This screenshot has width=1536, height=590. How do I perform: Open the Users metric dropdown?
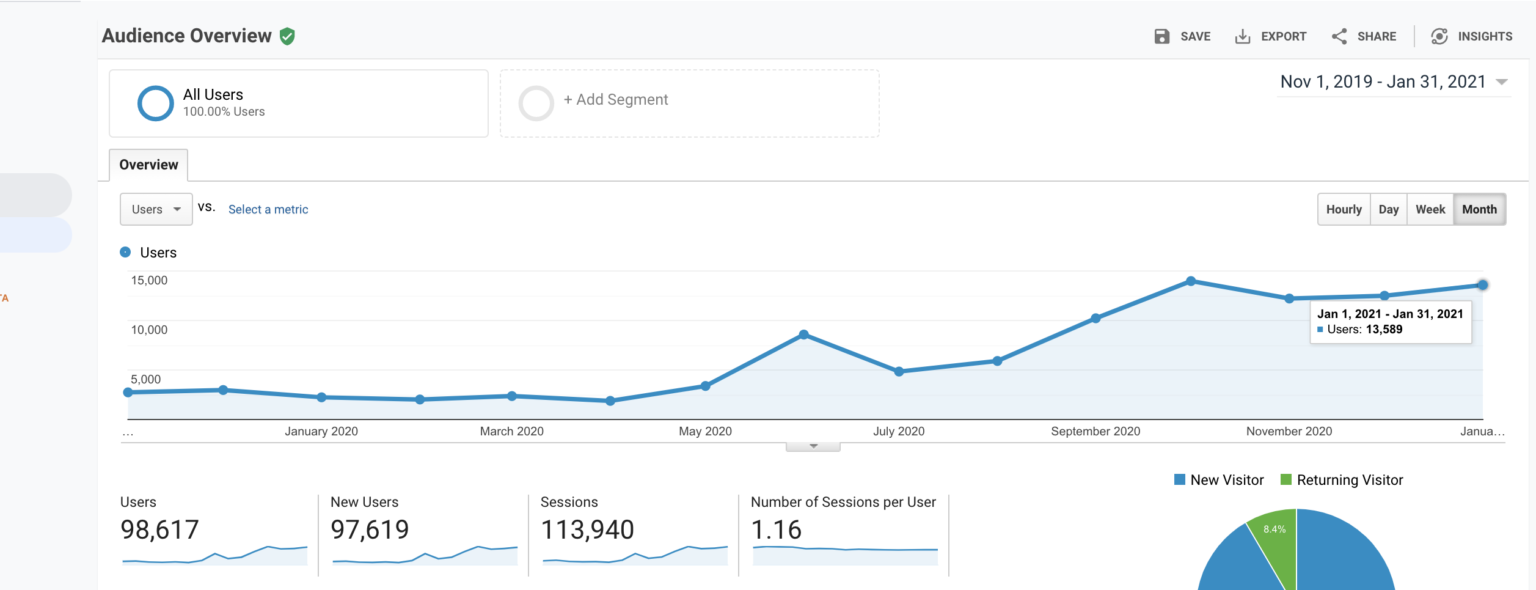pyautogui.click(x=156, y=209)
